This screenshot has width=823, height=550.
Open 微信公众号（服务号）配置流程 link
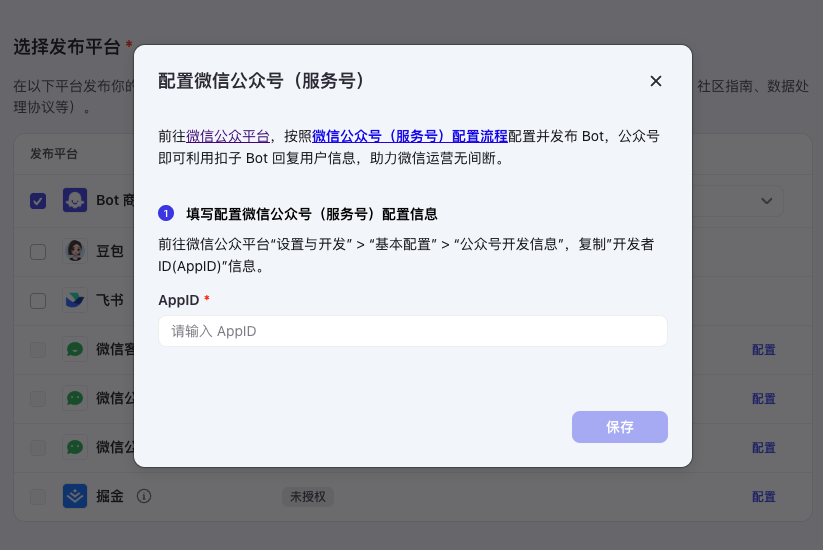[410, 136]
